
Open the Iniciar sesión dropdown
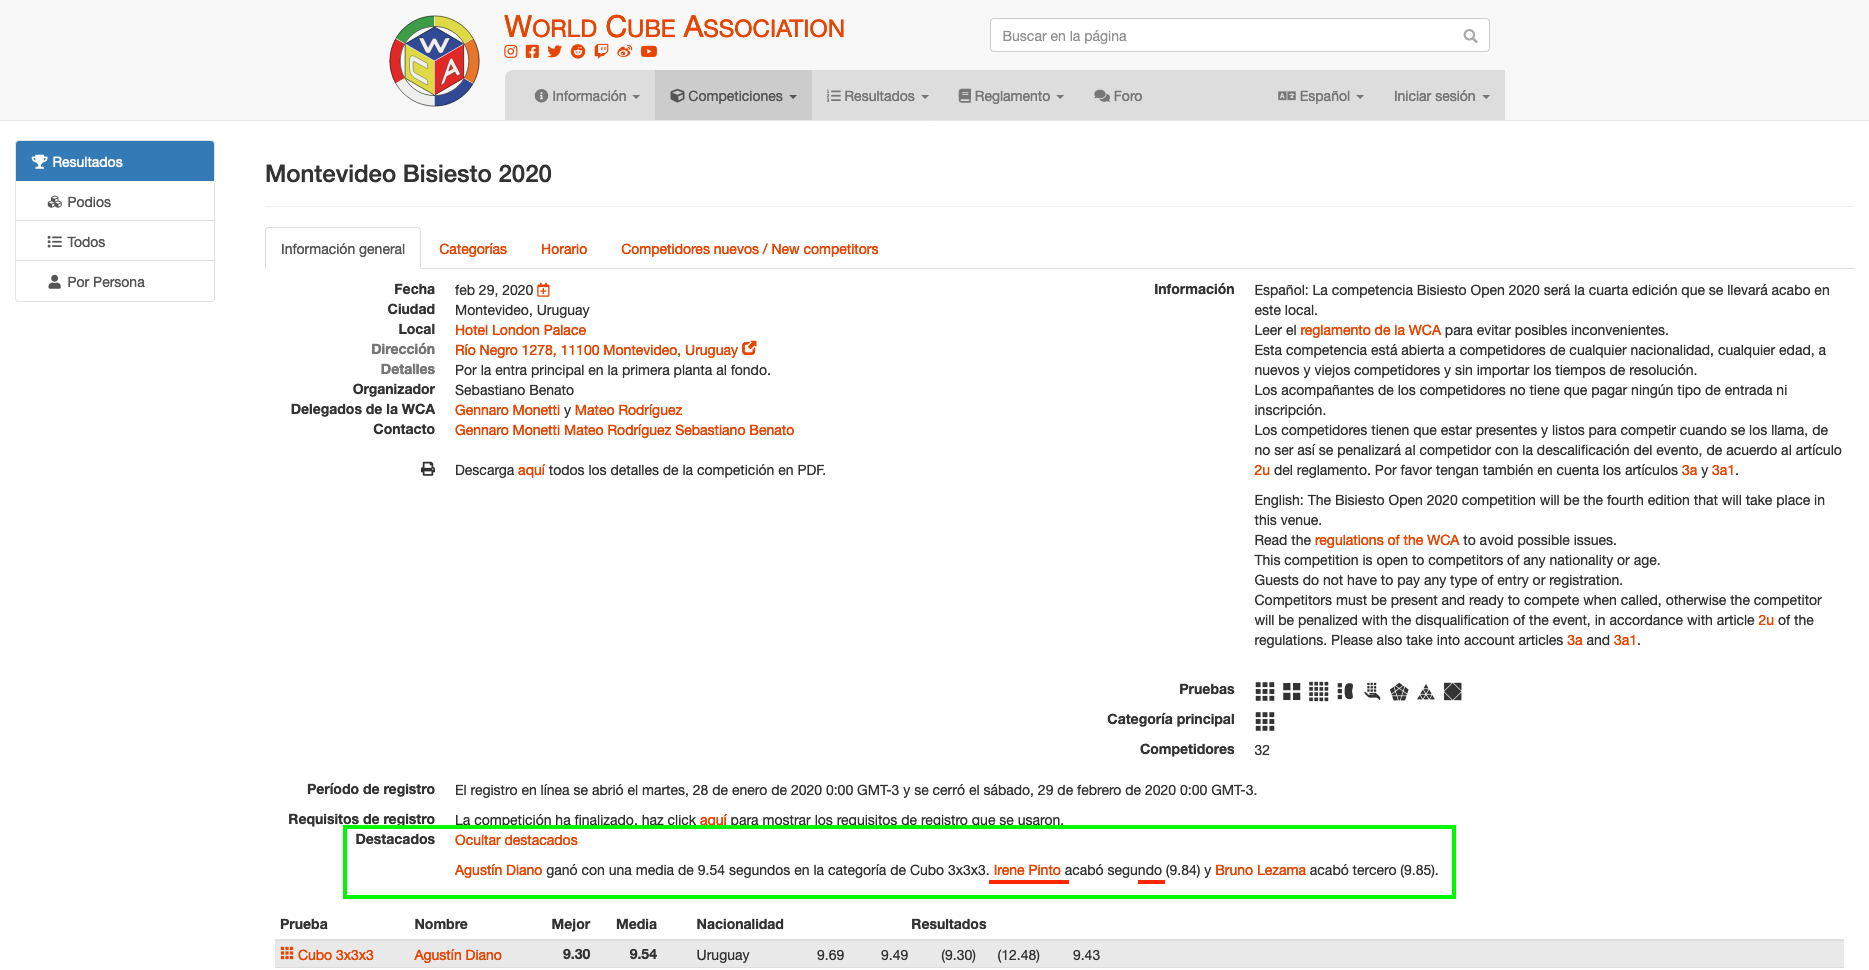pos(1441,96)
